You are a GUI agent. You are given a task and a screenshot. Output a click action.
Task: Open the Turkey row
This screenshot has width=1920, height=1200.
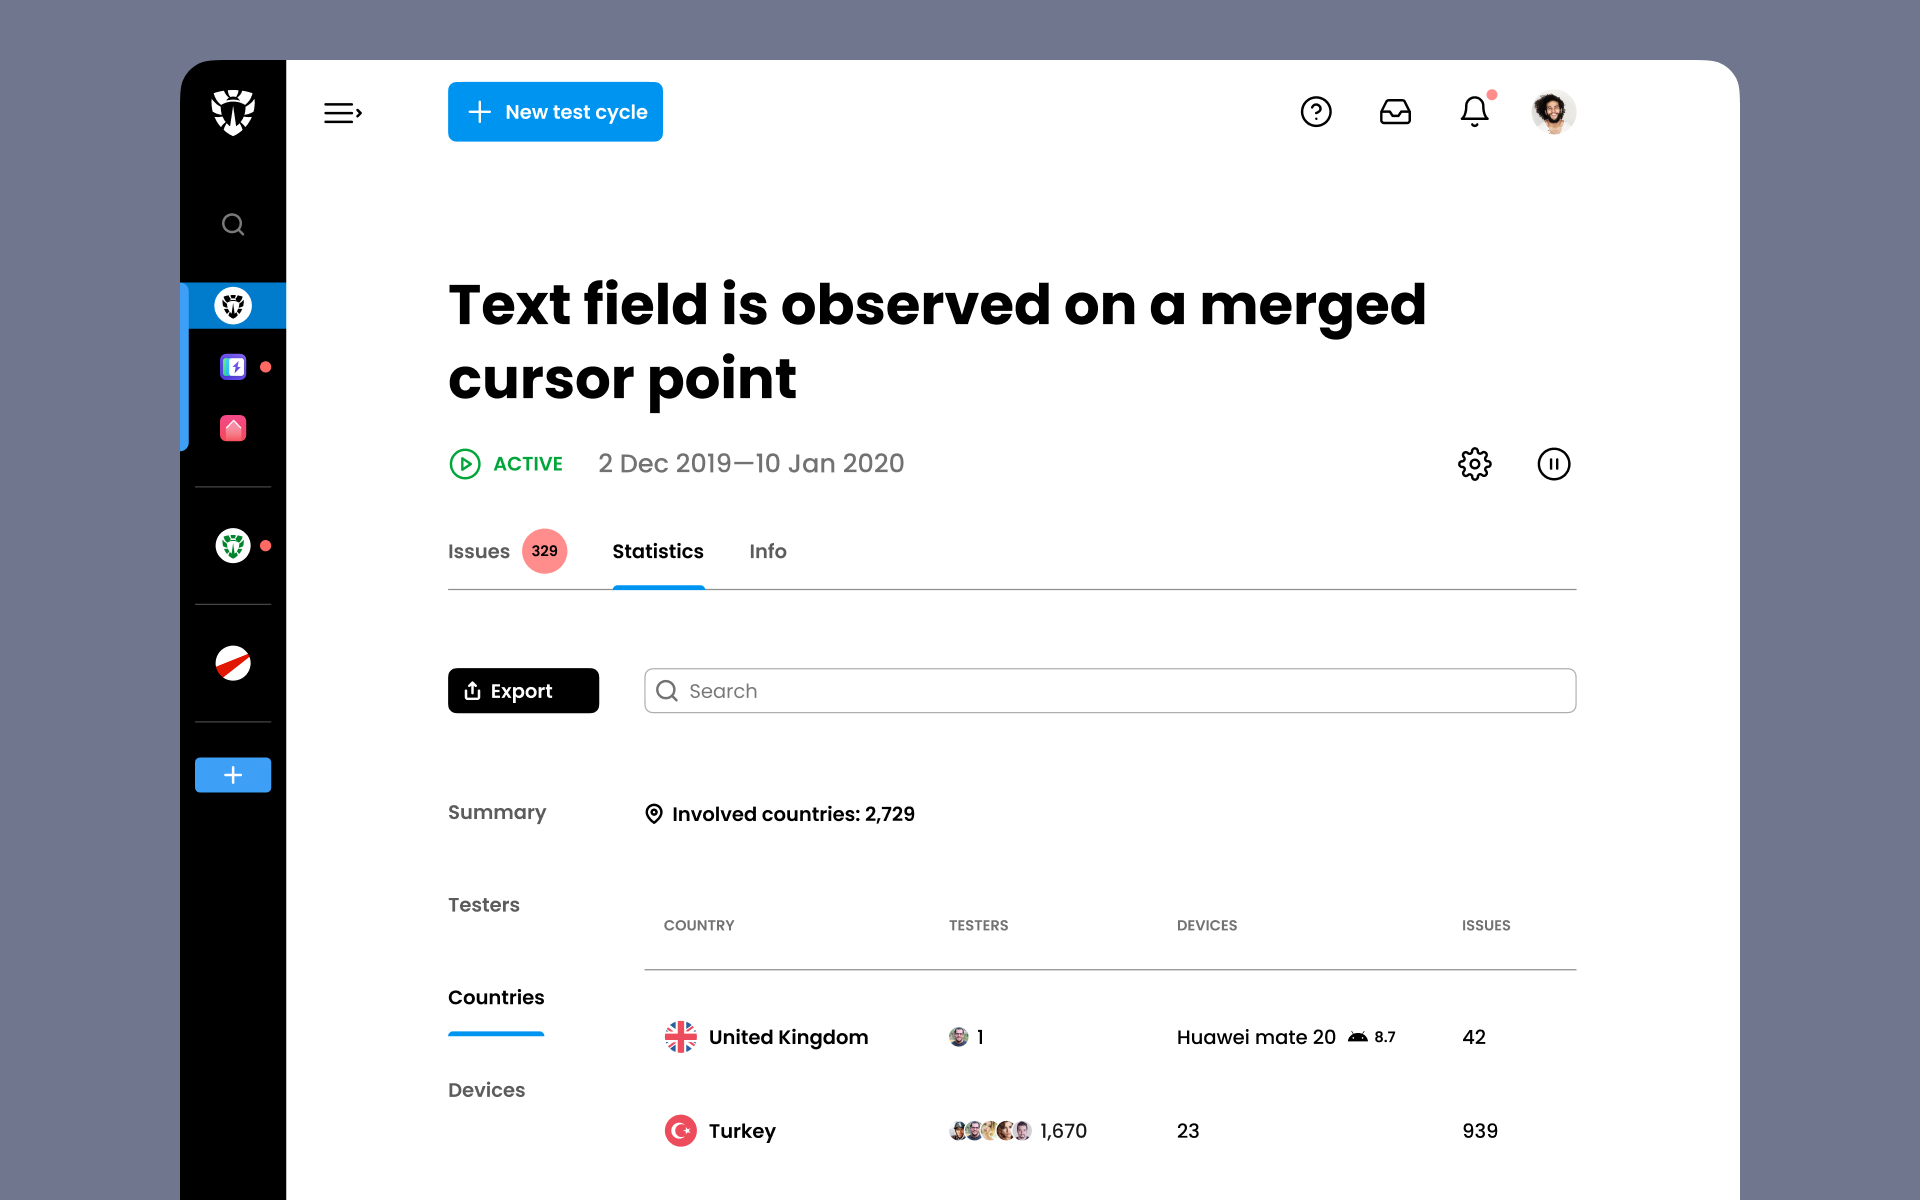click(x=1110, y=1131)
